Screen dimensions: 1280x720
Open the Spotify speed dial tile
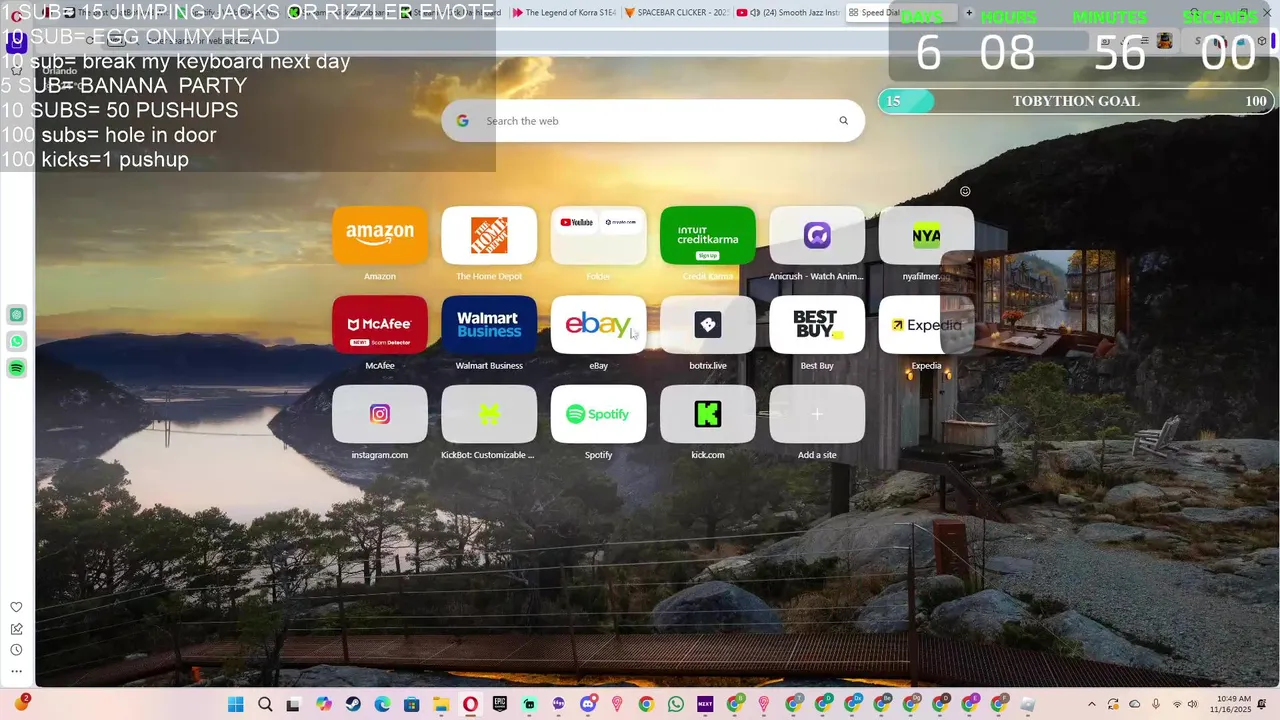598,414
